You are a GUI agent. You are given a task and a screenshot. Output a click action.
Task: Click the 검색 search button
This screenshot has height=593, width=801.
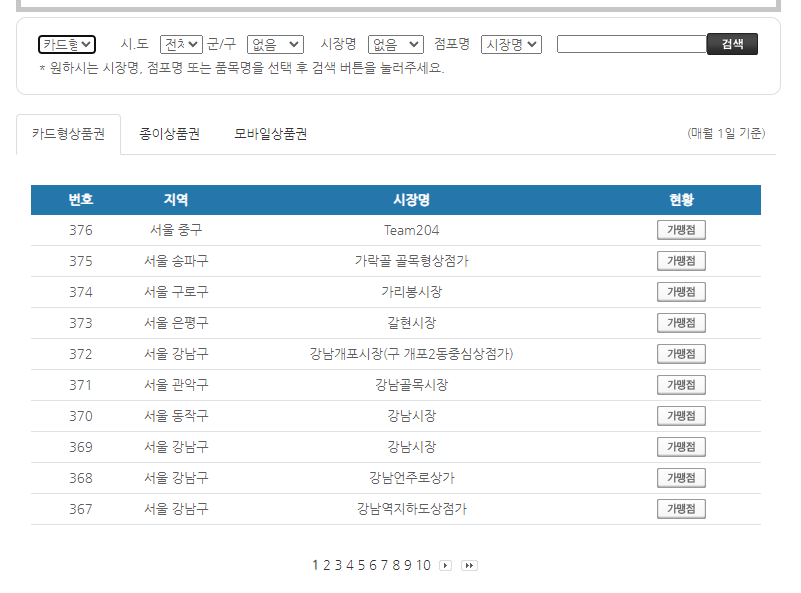(733, 43)
